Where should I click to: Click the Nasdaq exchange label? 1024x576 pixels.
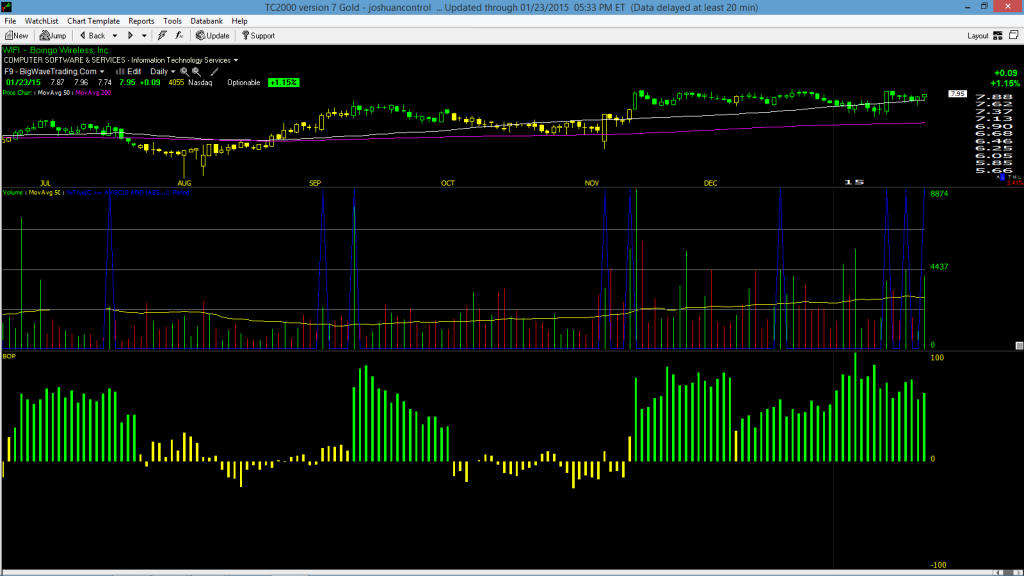pyautogui.click(x=200, y=83)
